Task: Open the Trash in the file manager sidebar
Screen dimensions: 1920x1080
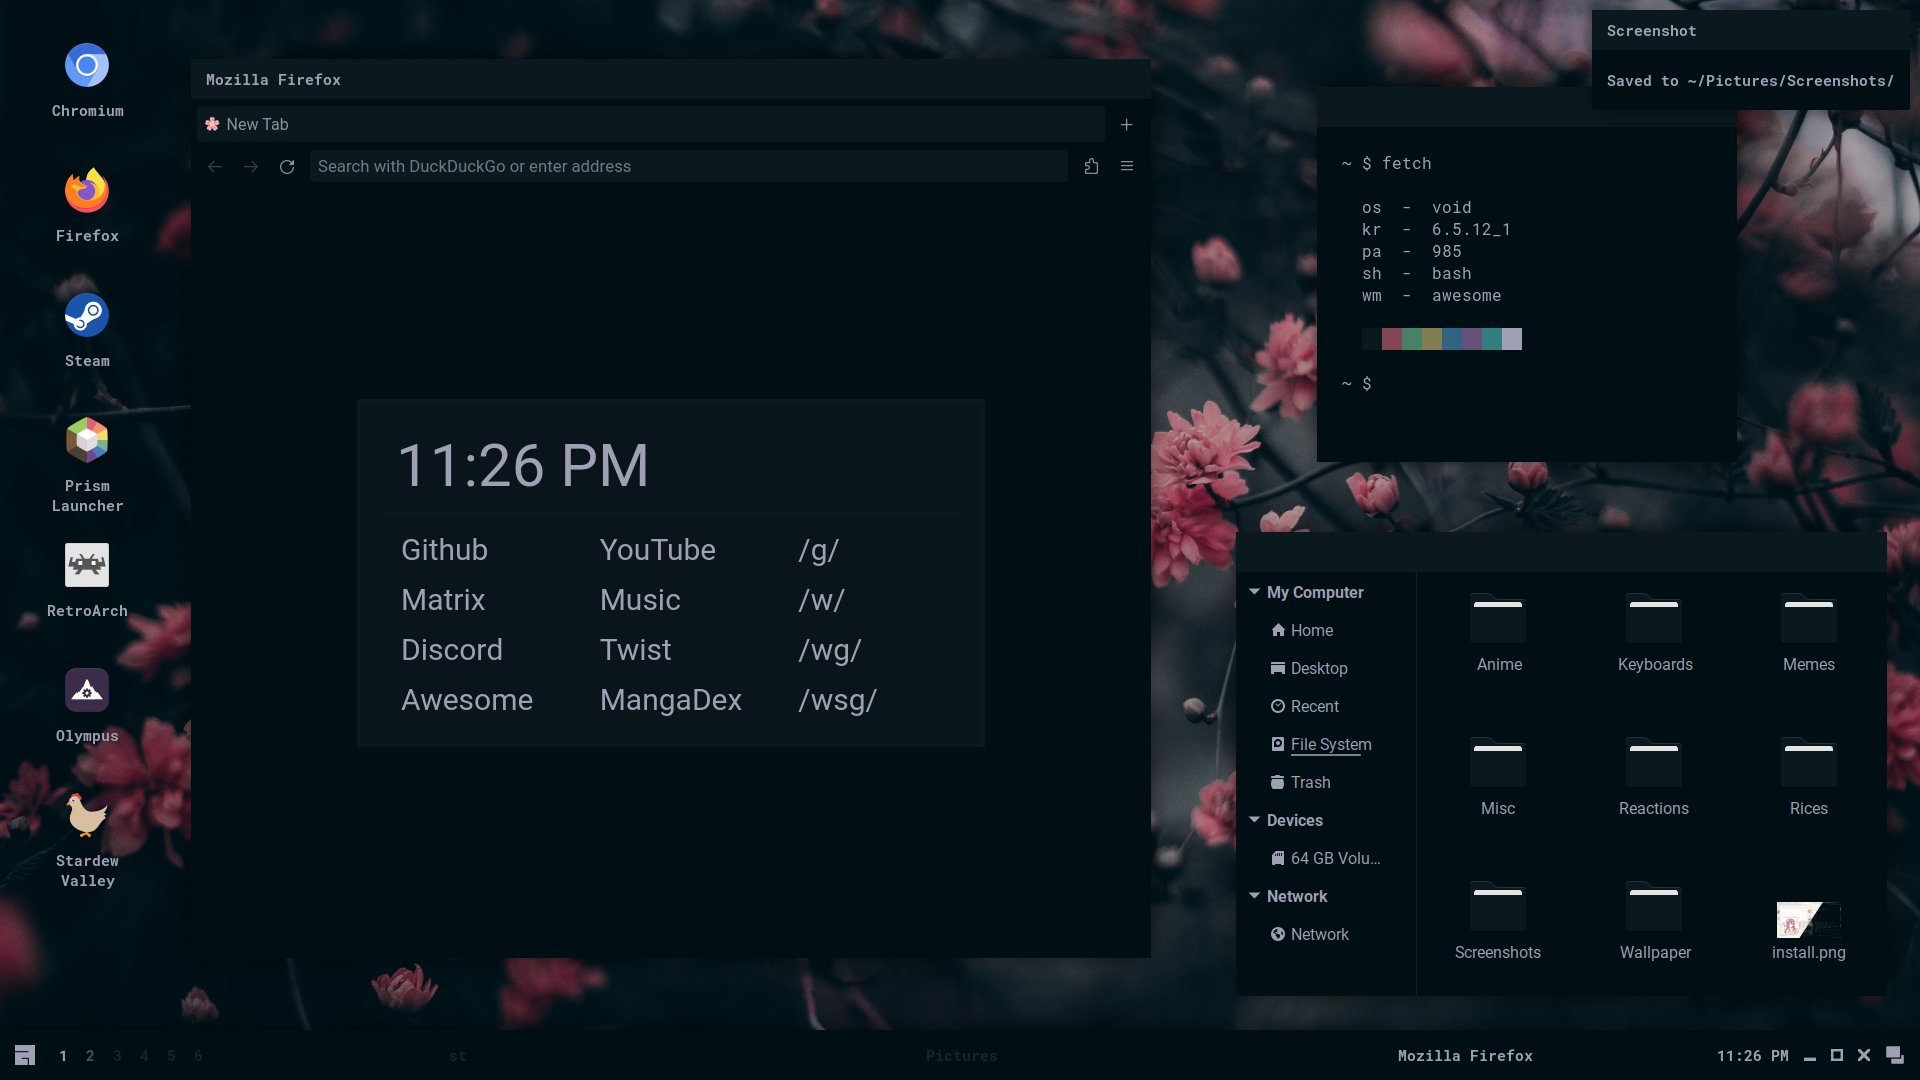Action: pos(1310,782)
